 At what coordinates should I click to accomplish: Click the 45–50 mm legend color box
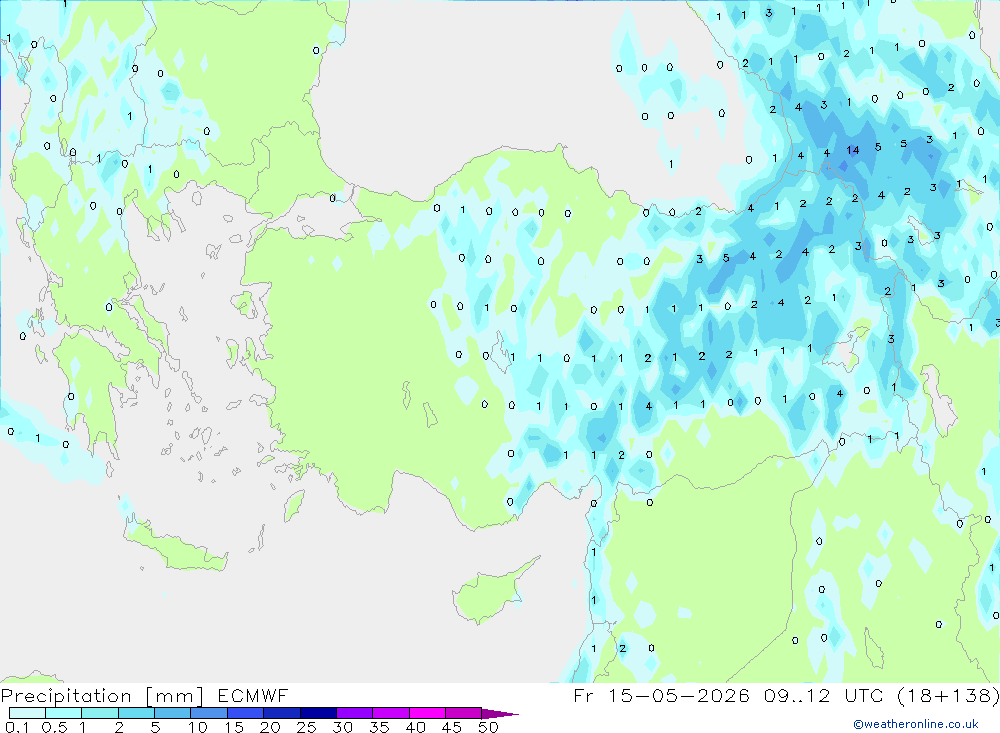click(464, 713)
